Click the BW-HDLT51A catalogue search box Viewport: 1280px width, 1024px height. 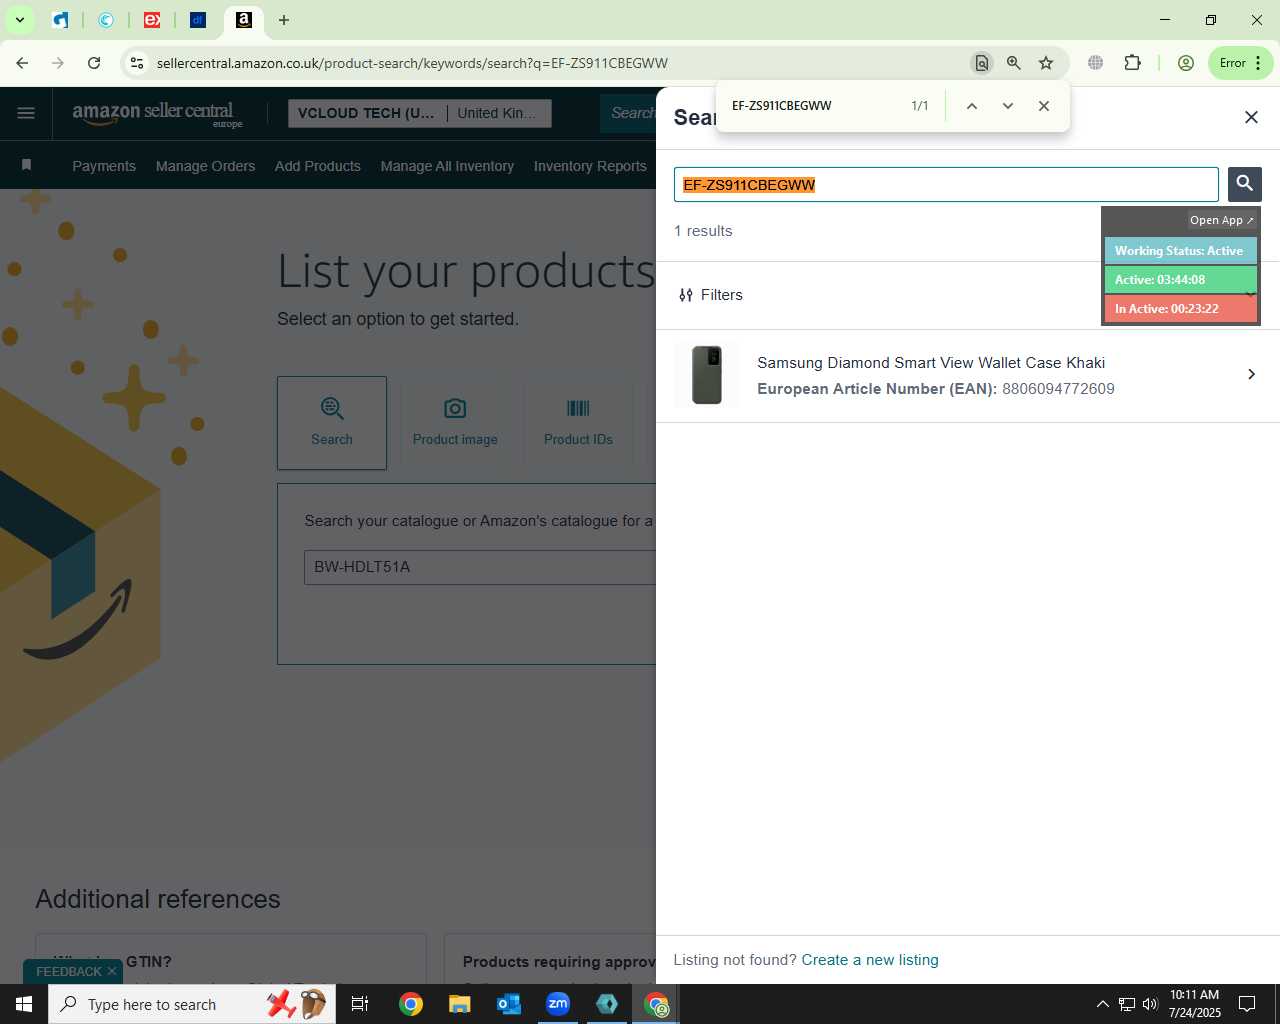[x=480, y=567]
